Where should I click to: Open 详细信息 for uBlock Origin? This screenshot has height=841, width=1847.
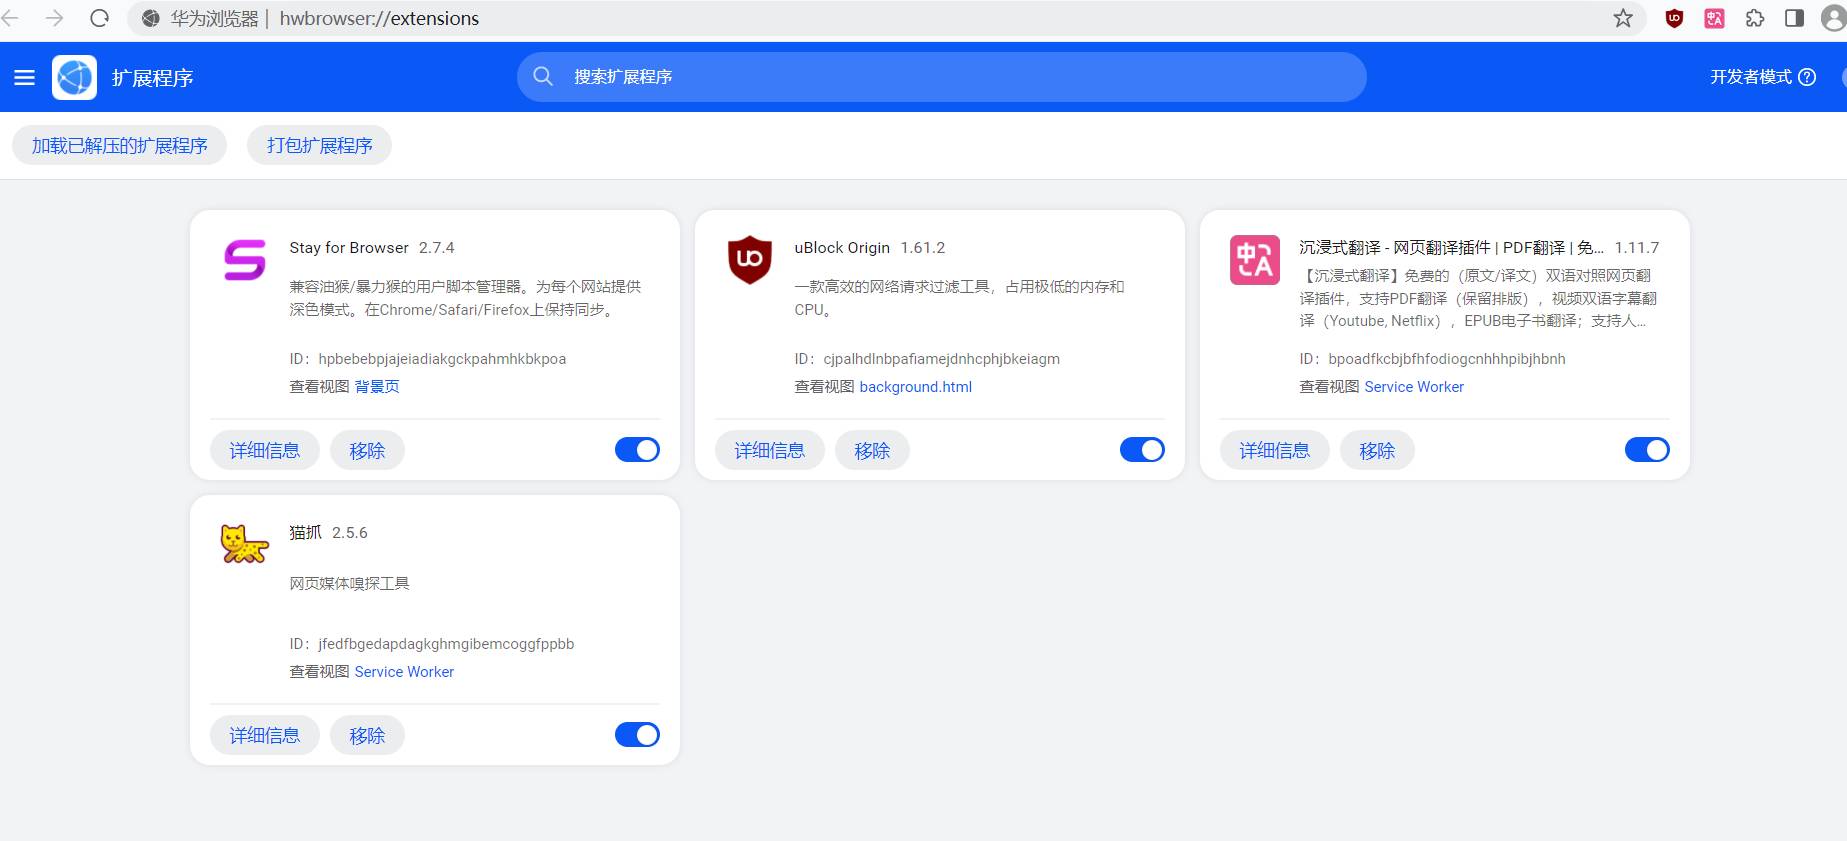[770, 451]
